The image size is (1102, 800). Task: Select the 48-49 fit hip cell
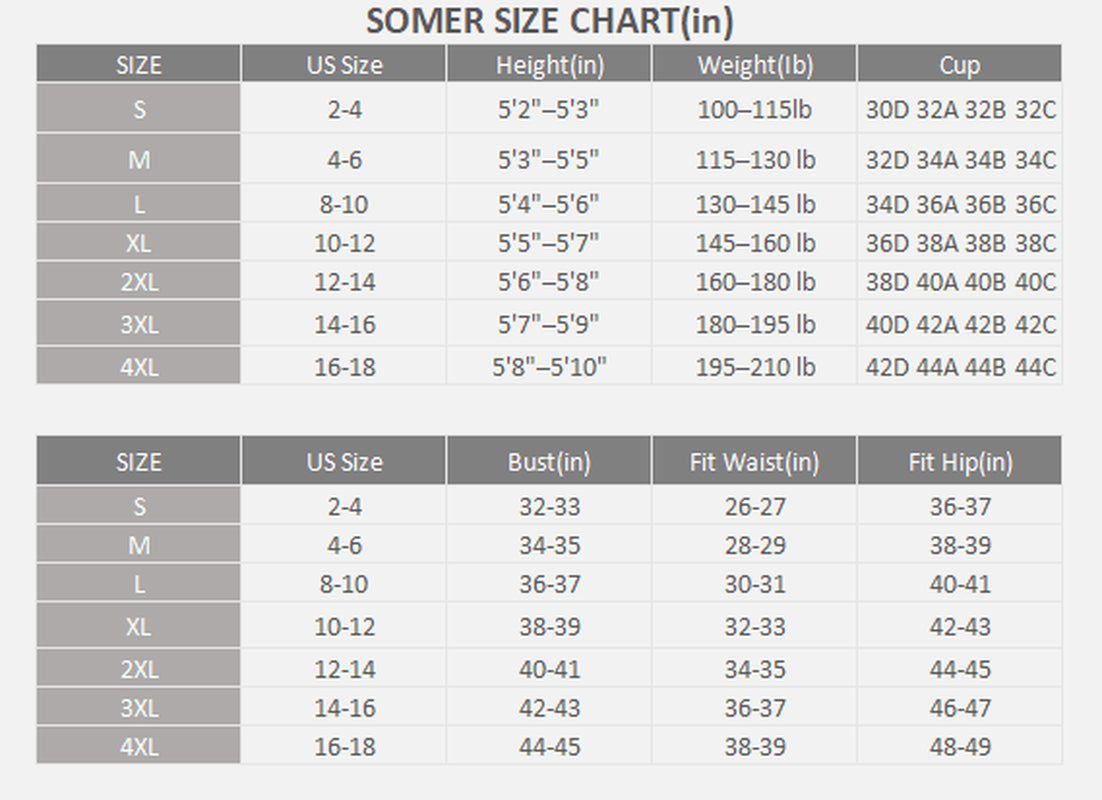(960, 746)
